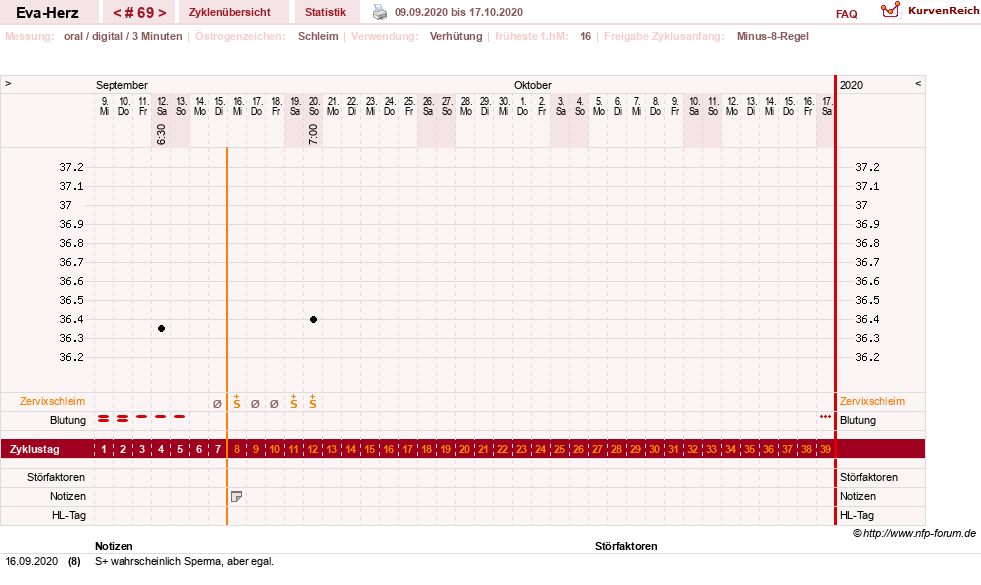Click the date range 09.09.2020 bis 17.10.2020
Viewport: 981px width, 585px height.
(x=459, y=12)
